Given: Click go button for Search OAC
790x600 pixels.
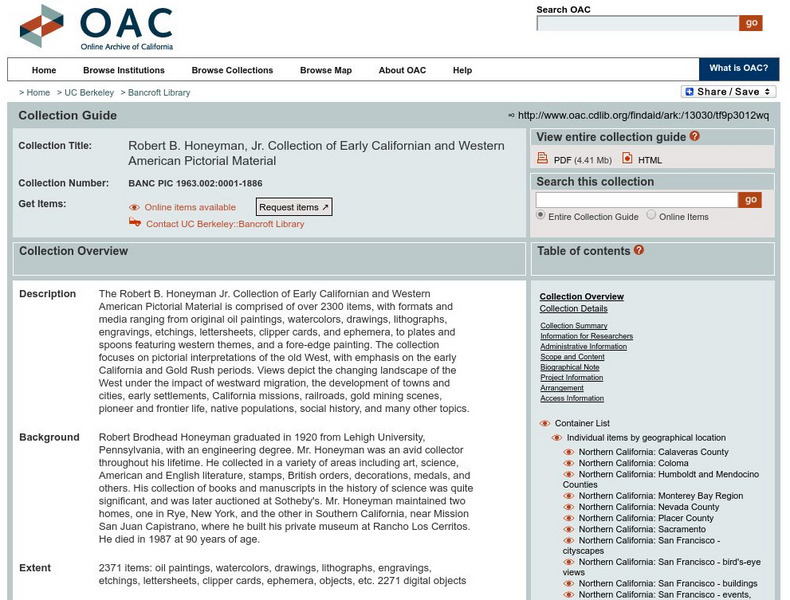Looking at the screenshot, I should coord(751,23).
